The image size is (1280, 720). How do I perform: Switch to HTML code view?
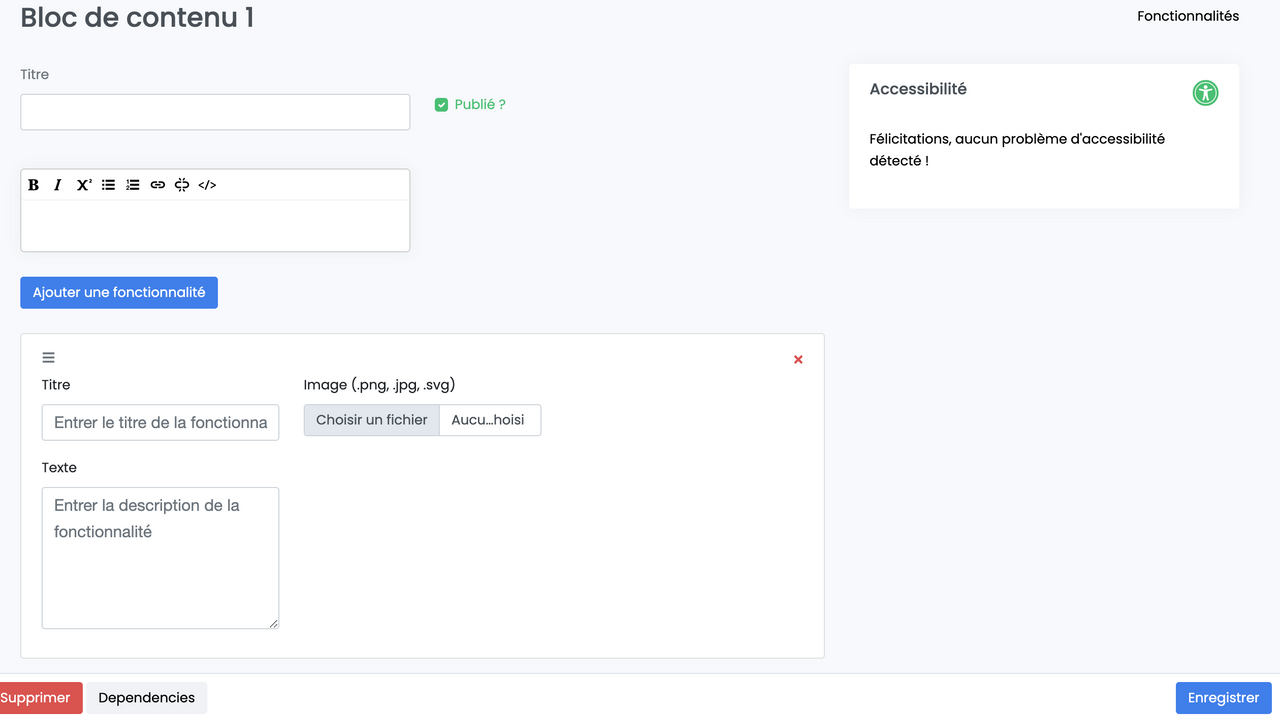207,185
